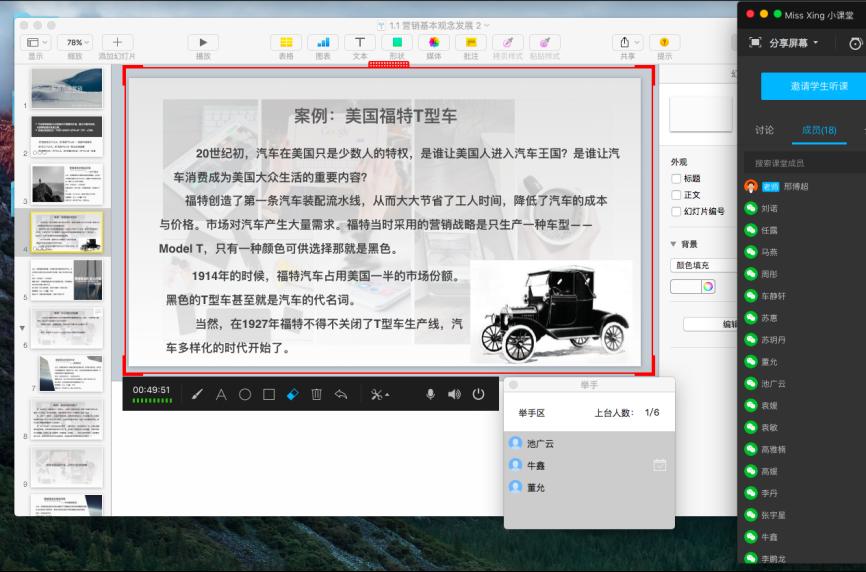Undo the last annotation stroke
This screenshot has width=866, height=572.
tap(341, 394)
